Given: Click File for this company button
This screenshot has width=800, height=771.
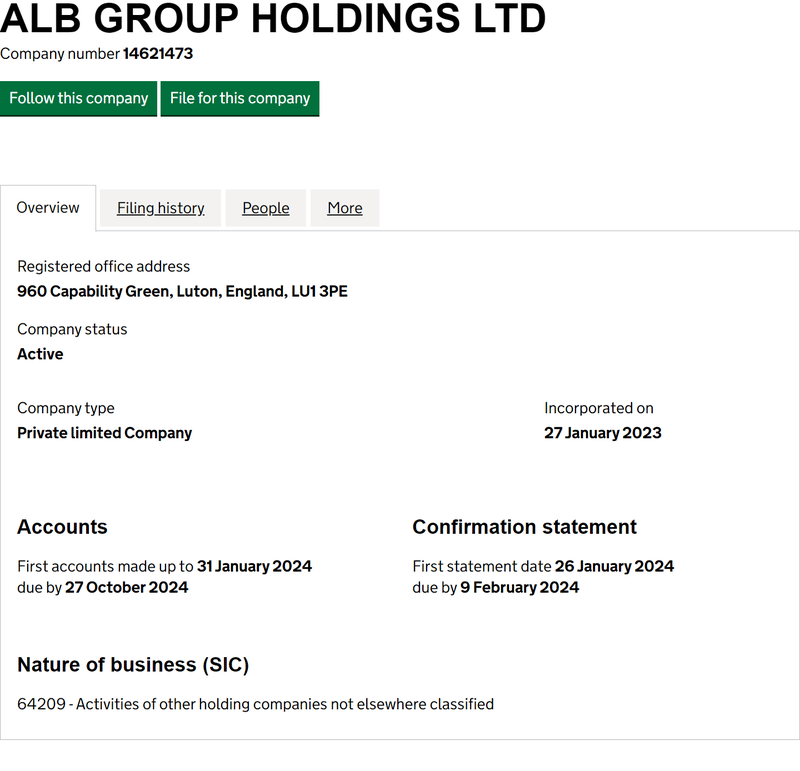Looking at the screenshot, I should tap(240, 98).
